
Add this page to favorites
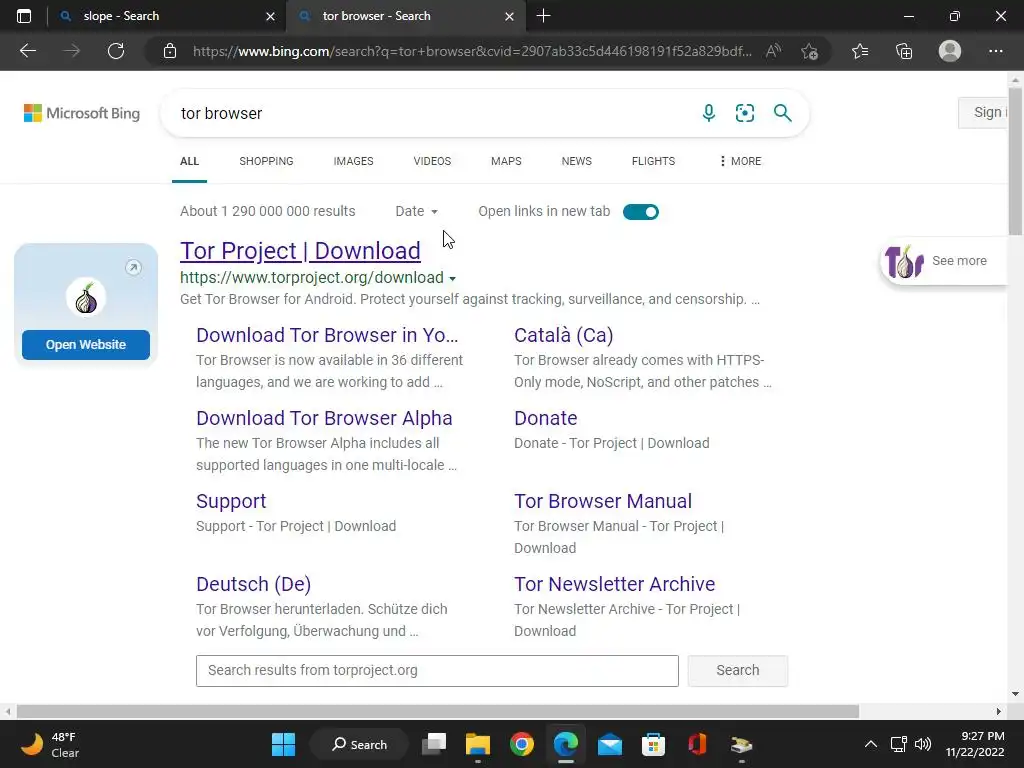pyautogui.click(x=810, y=51)
